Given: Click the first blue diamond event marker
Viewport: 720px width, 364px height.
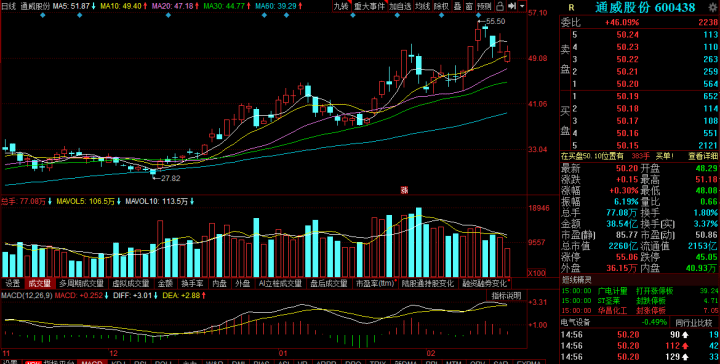Looking at the screenshot, I should click(42, 15).
